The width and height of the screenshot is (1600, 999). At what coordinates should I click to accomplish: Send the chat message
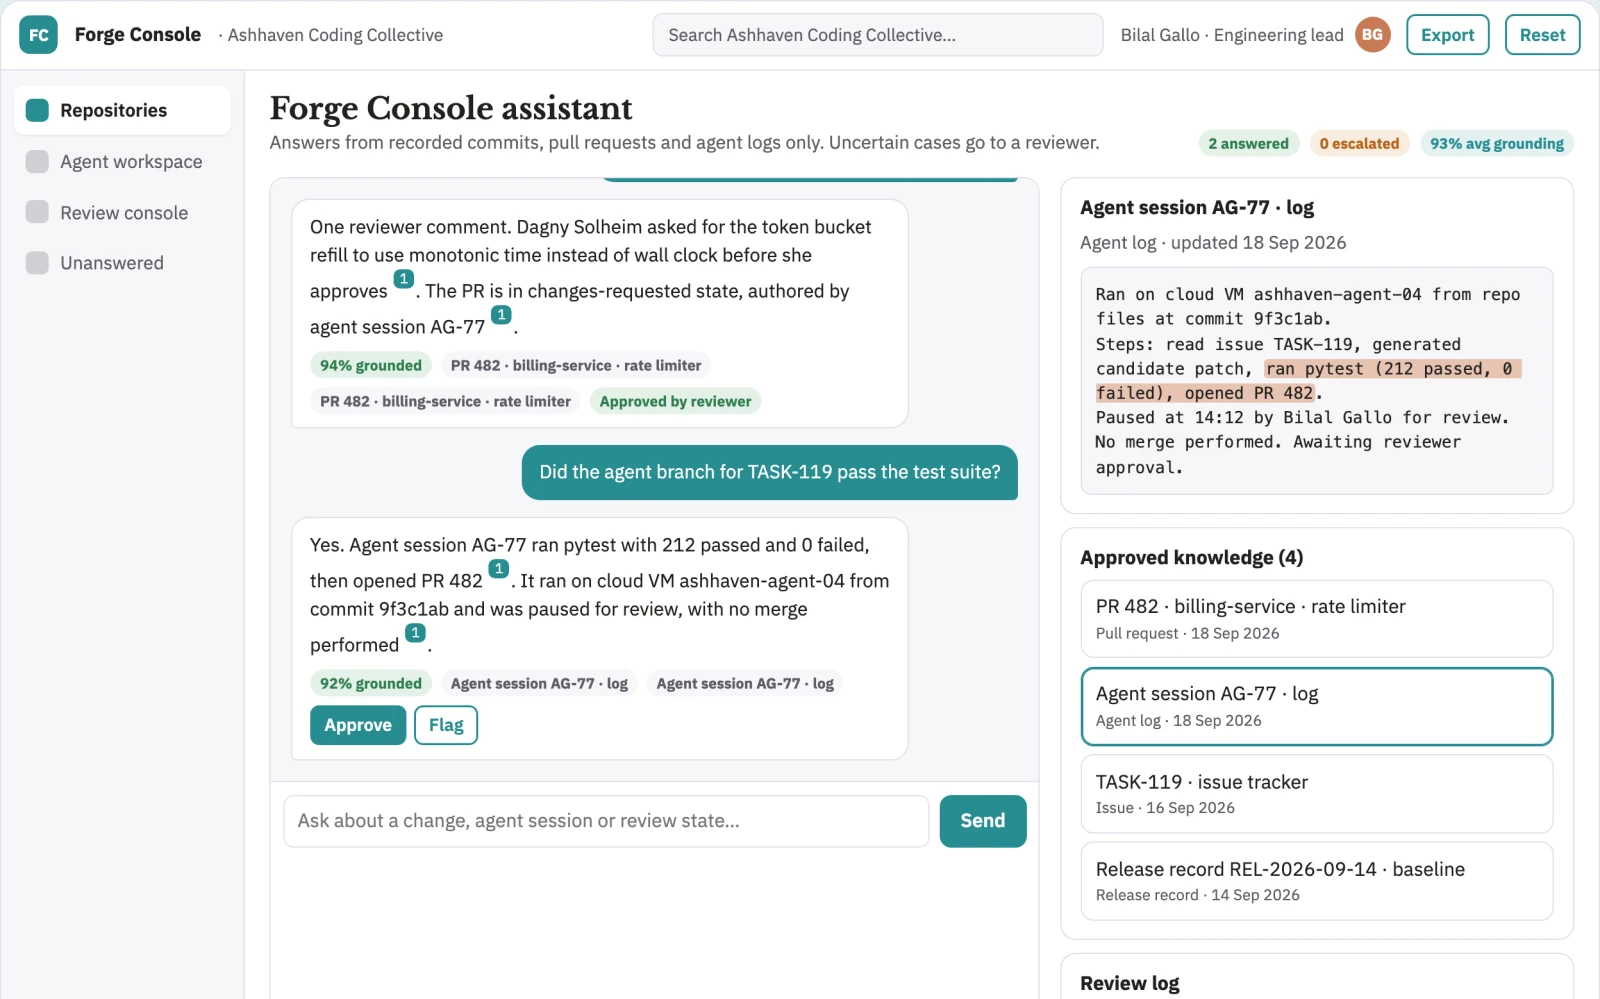click(x=983, y=821)
